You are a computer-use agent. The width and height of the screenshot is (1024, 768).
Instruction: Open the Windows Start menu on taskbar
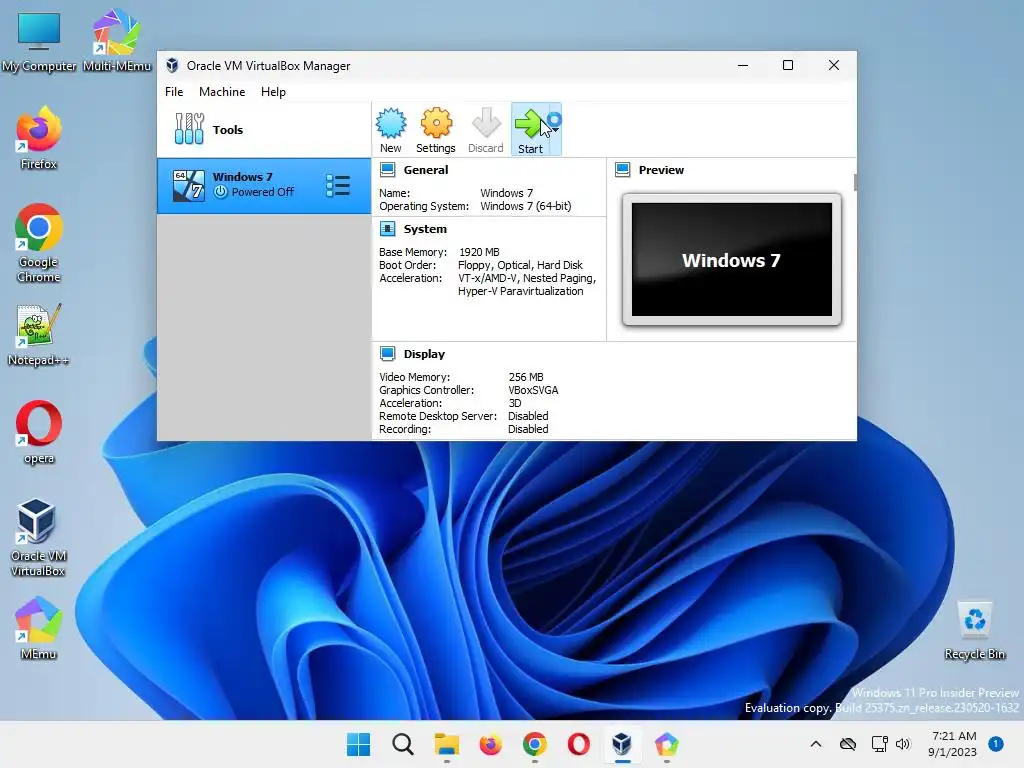coord(359,744)
